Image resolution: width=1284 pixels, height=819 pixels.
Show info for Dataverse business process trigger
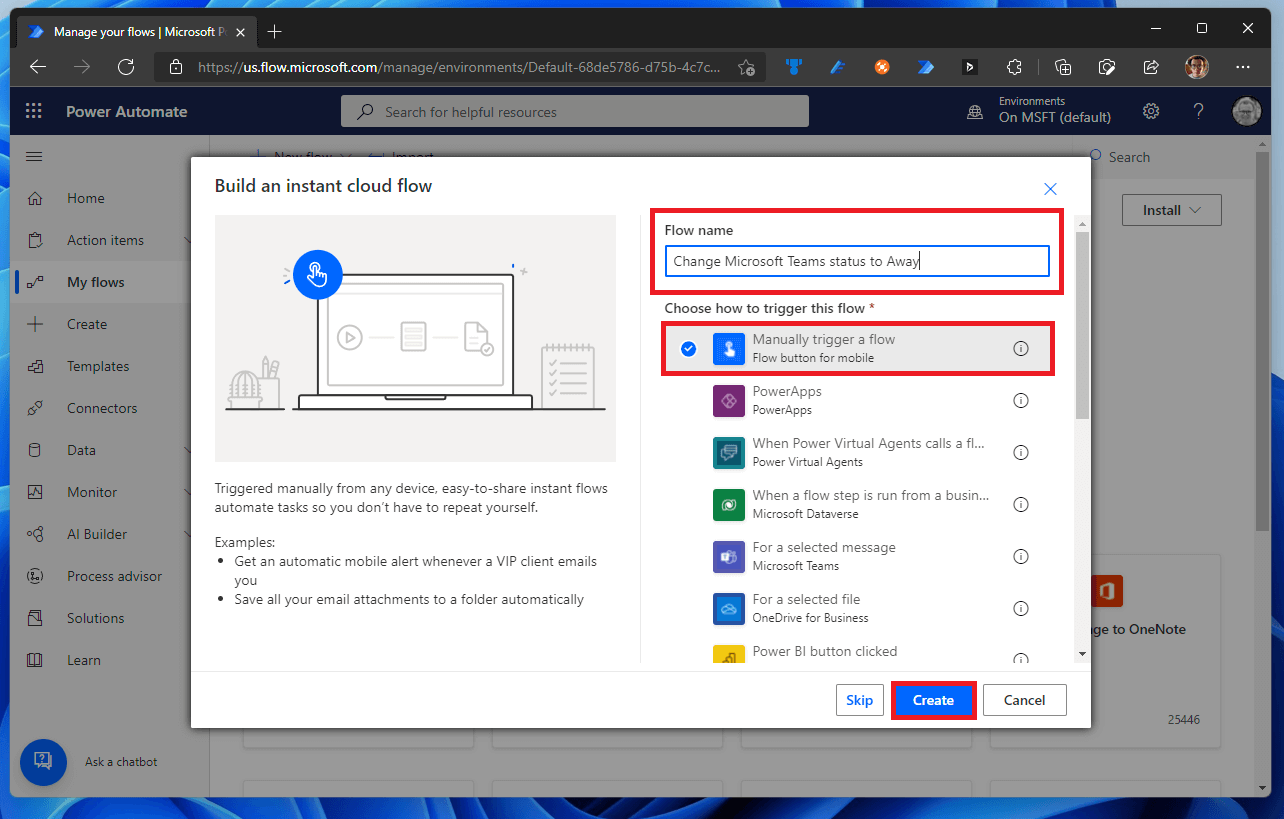[1021, 505]
